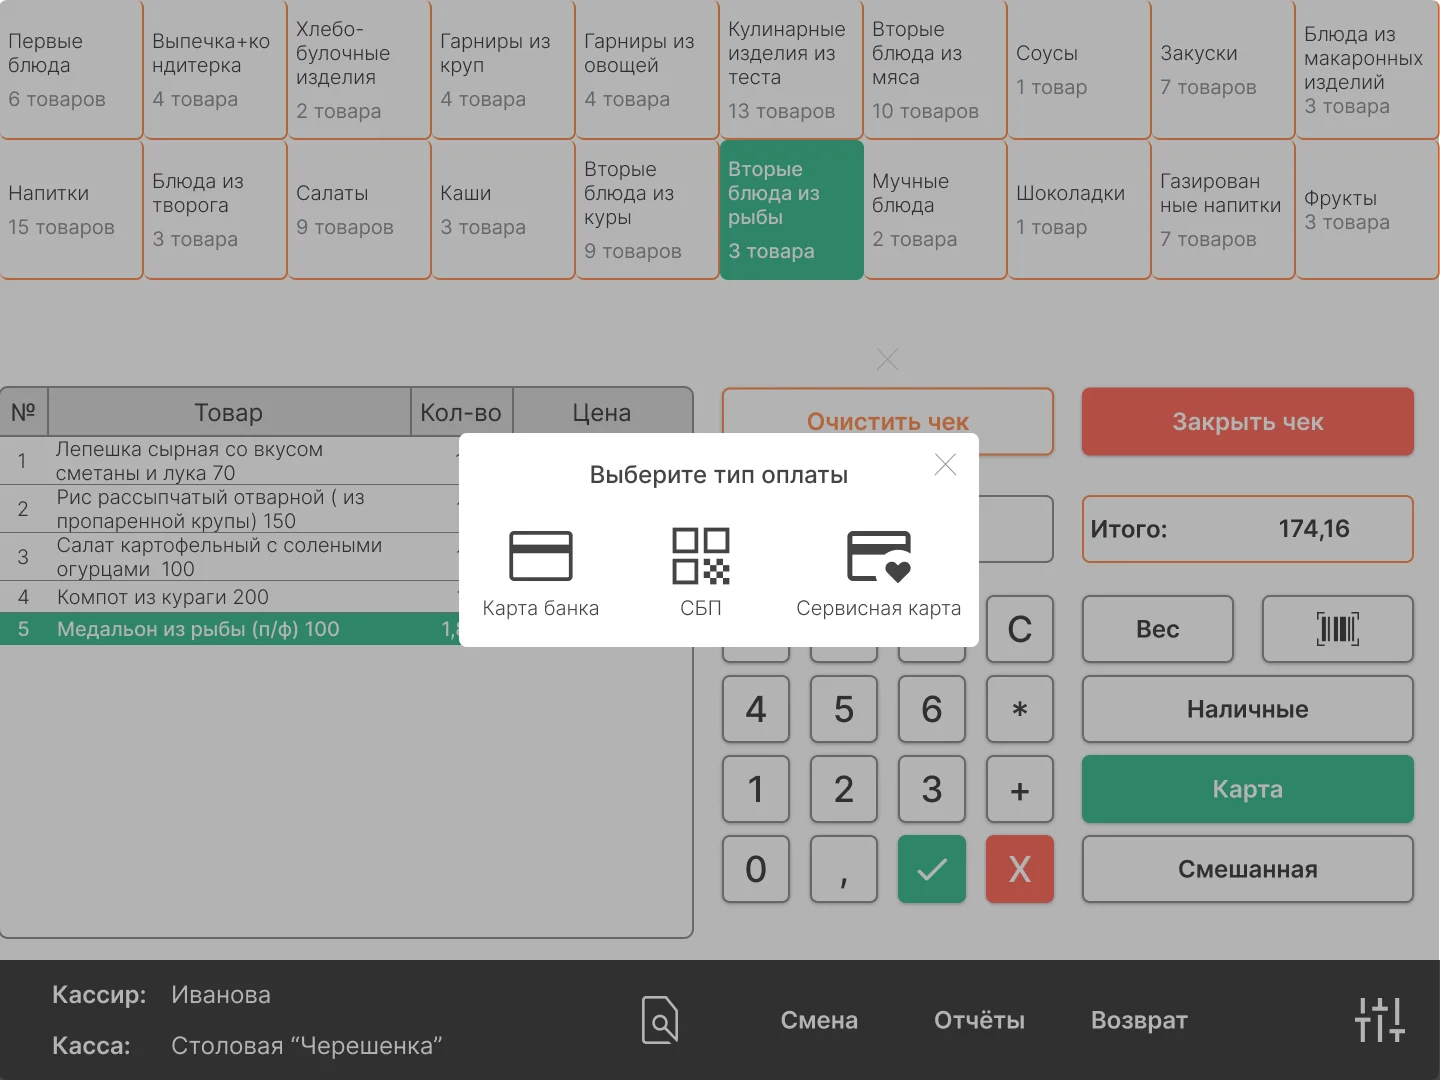
Task: Open the Первые блюда category
Action: pyautogui.click(x=72, y=69)
